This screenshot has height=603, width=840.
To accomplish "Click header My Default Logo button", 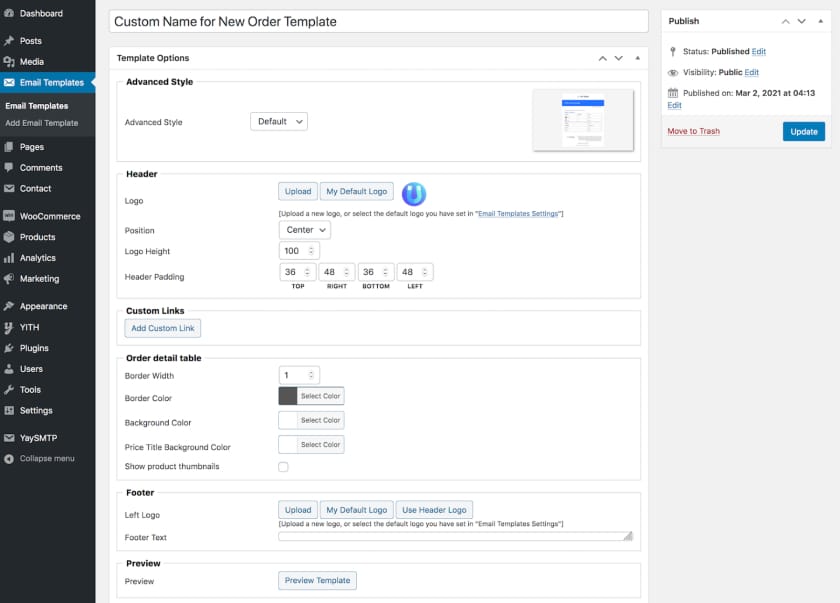I will pyautogui.click(x=357, y=192).
